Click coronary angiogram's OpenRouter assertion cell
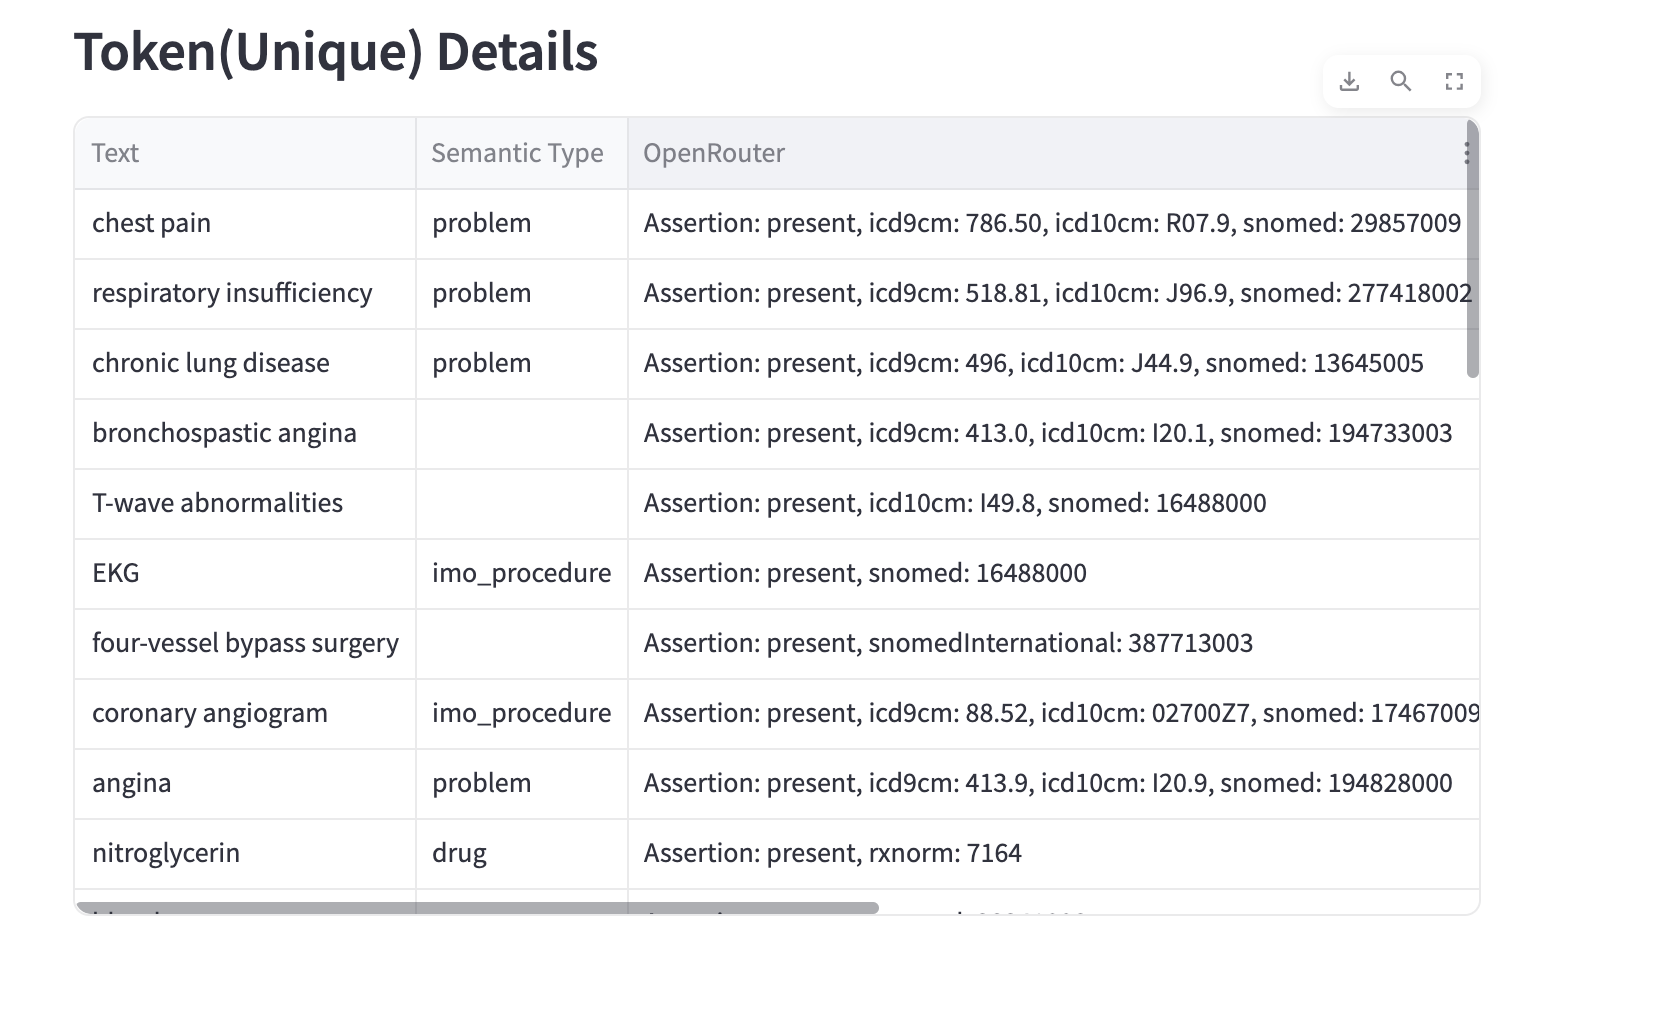1676x1014 pixels. click(1052, 713)
